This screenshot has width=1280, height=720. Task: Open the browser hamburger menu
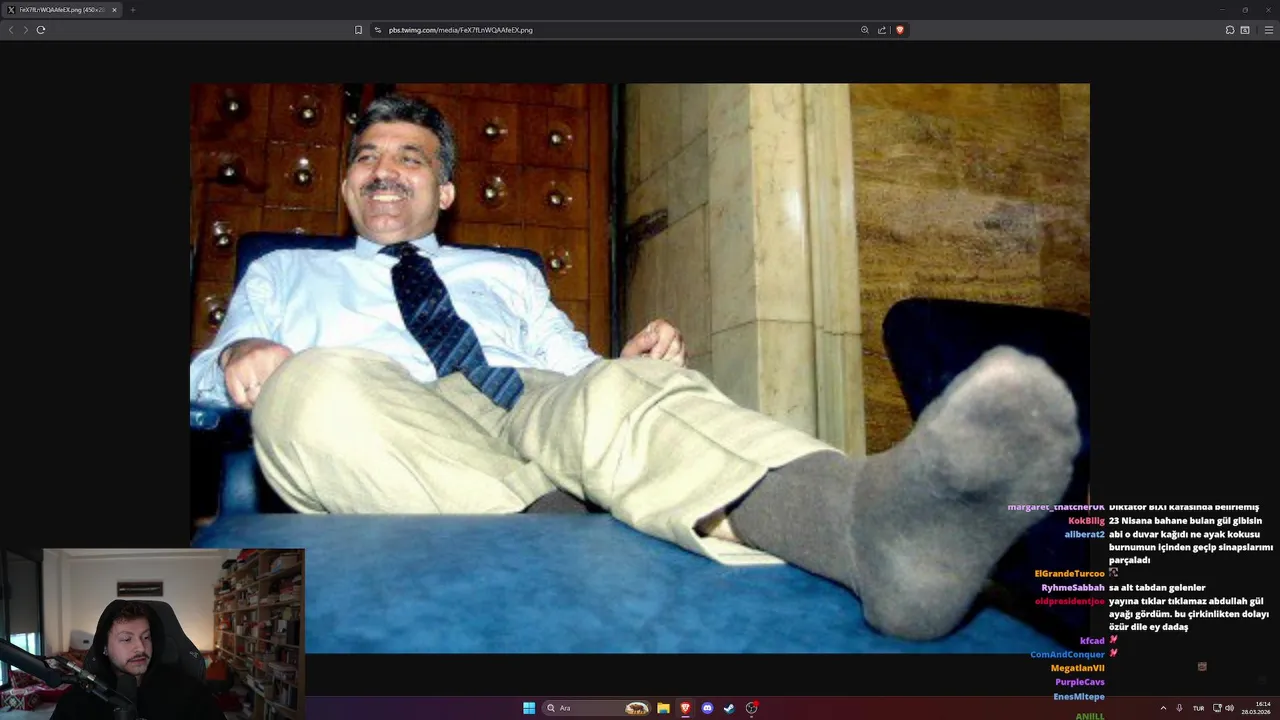tap(1269, 30)
